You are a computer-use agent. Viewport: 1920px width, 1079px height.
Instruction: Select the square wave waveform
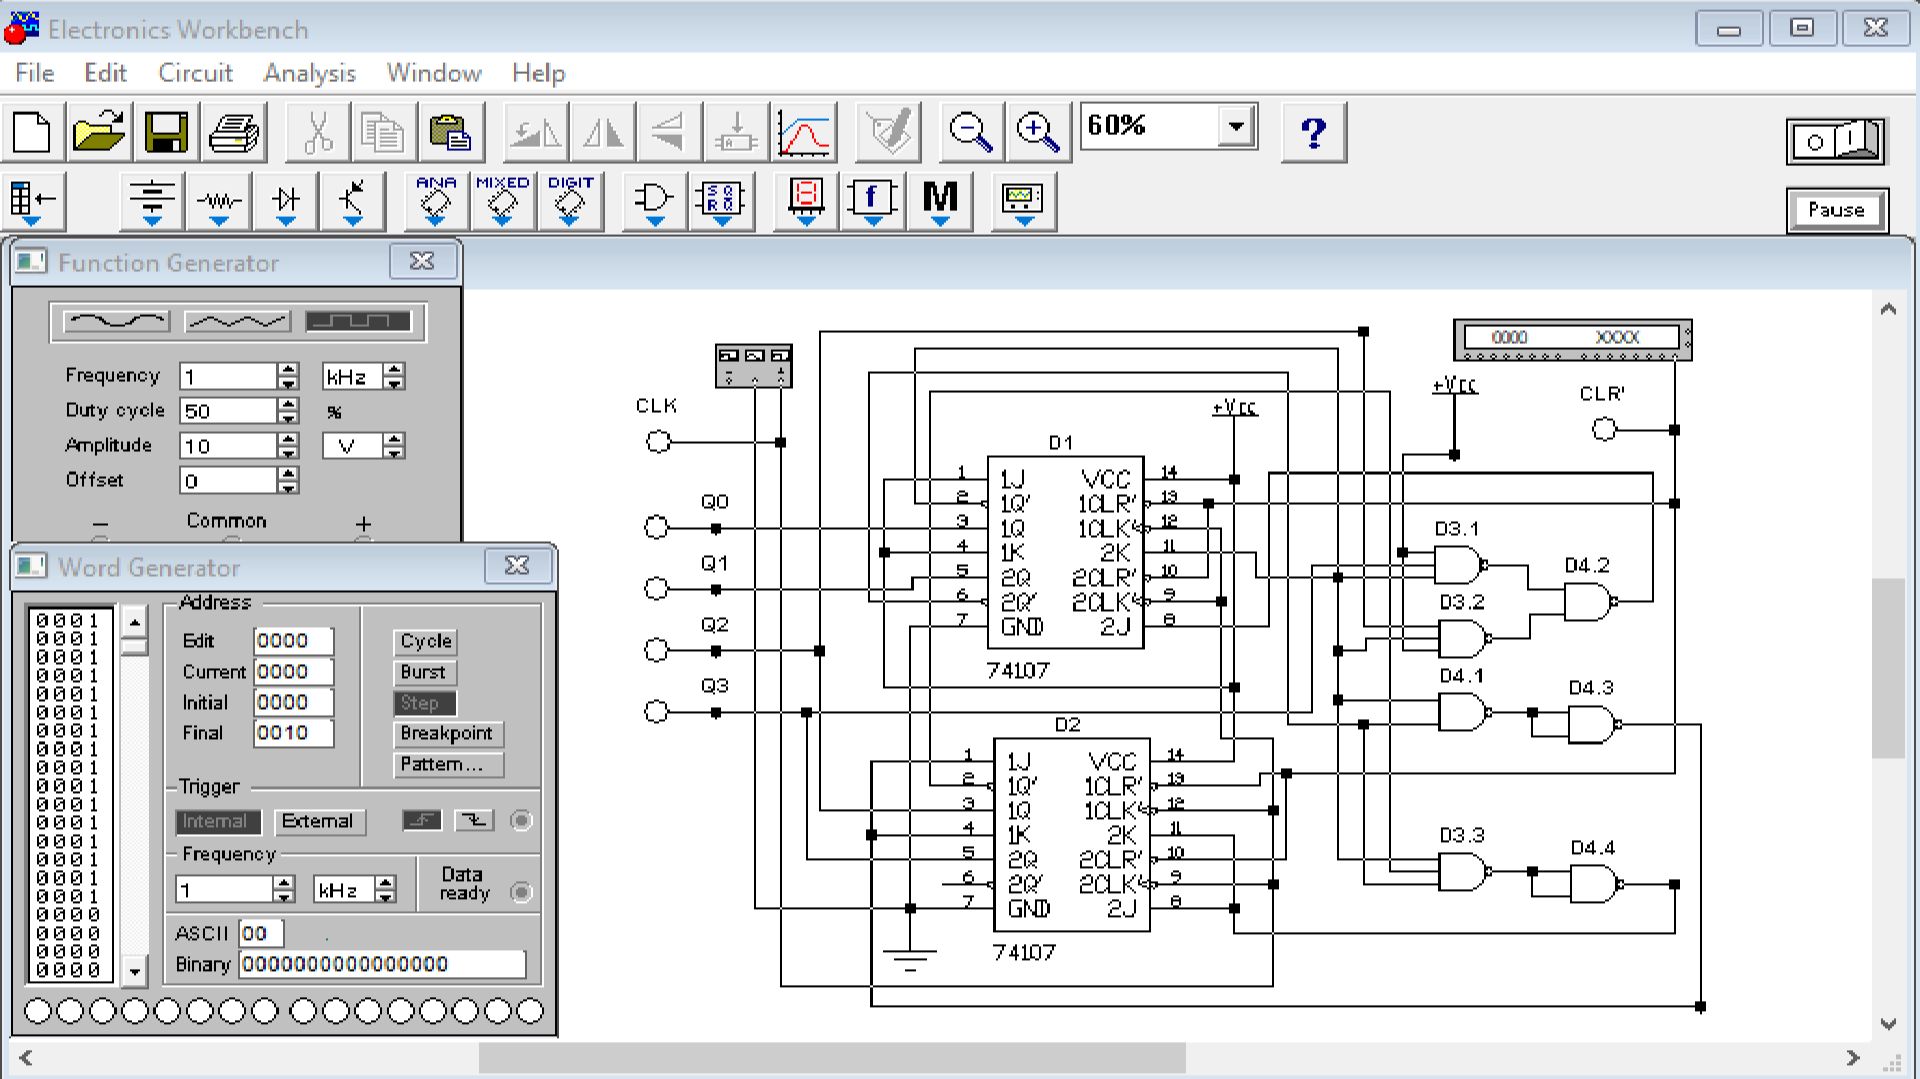coord(358,321)
